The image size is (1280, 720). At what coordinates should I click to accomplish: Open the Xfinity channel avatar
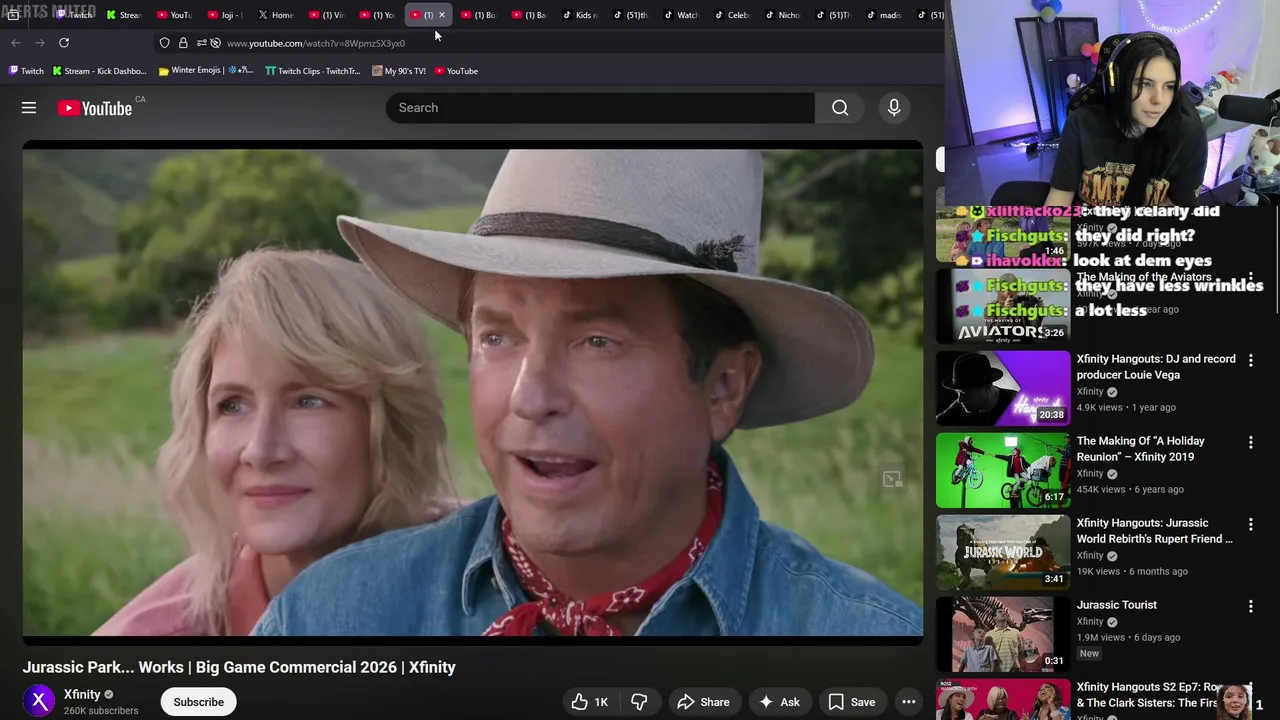point(39,701)
